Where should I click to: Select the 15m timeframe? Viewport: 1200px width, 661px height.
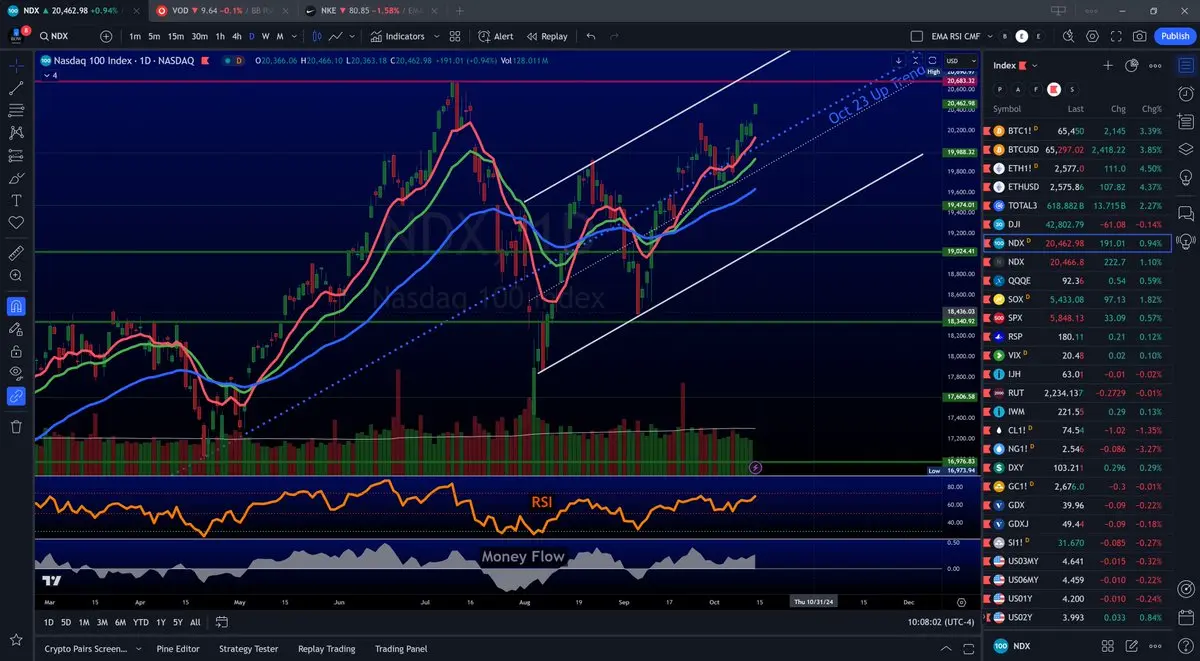[x=175, y=36]
